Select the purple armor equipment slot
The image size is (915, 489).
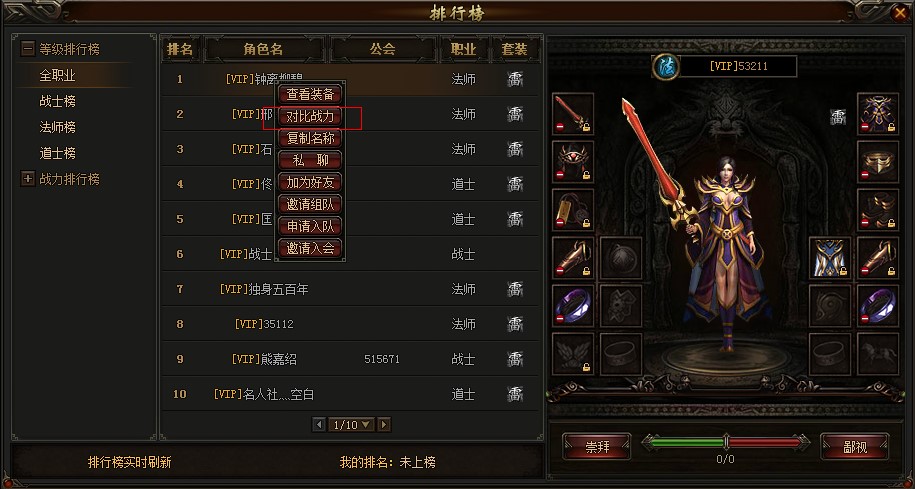[x=878, y=113]
